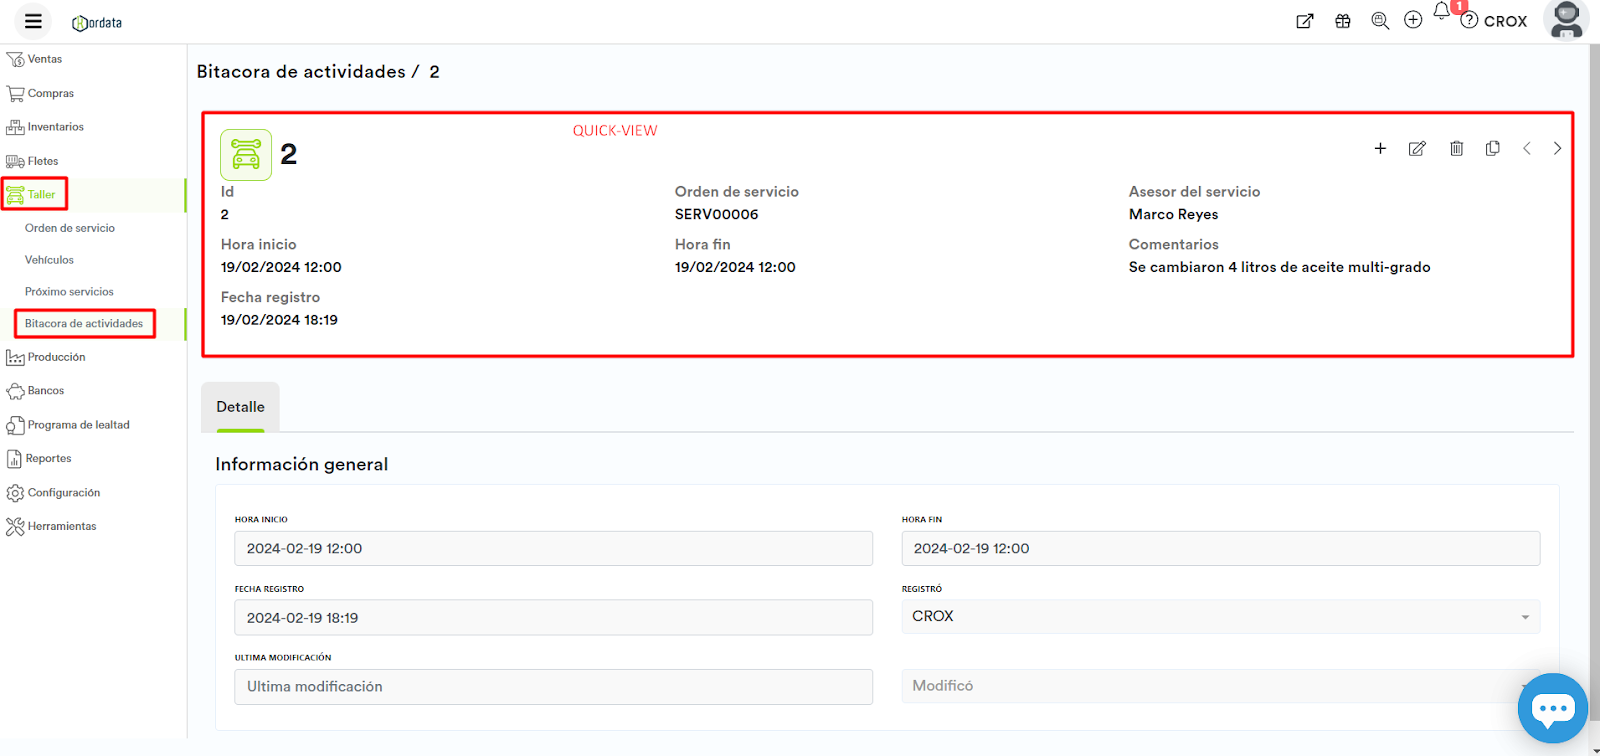Viewport: 1600px width, 756px height.
Task: Click the edit pencil icon
Action: click(x=1417, y=148)
